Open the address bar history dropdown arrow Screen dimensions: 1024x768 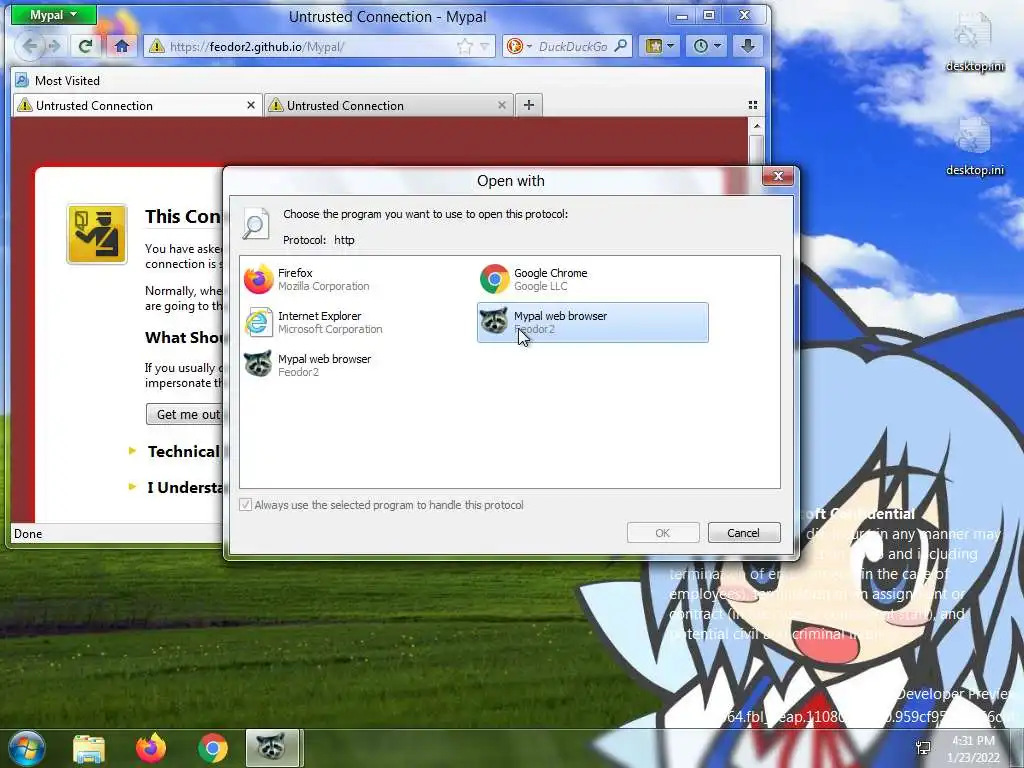point(485,46)
